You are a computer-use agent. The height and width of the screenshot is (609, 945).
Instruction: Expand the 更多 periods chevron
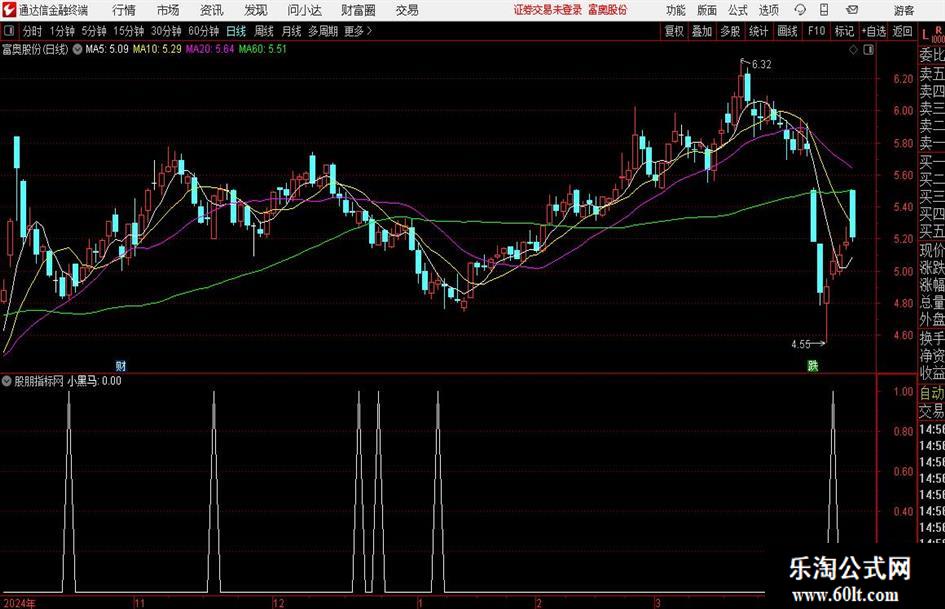[x=369, y=31]
